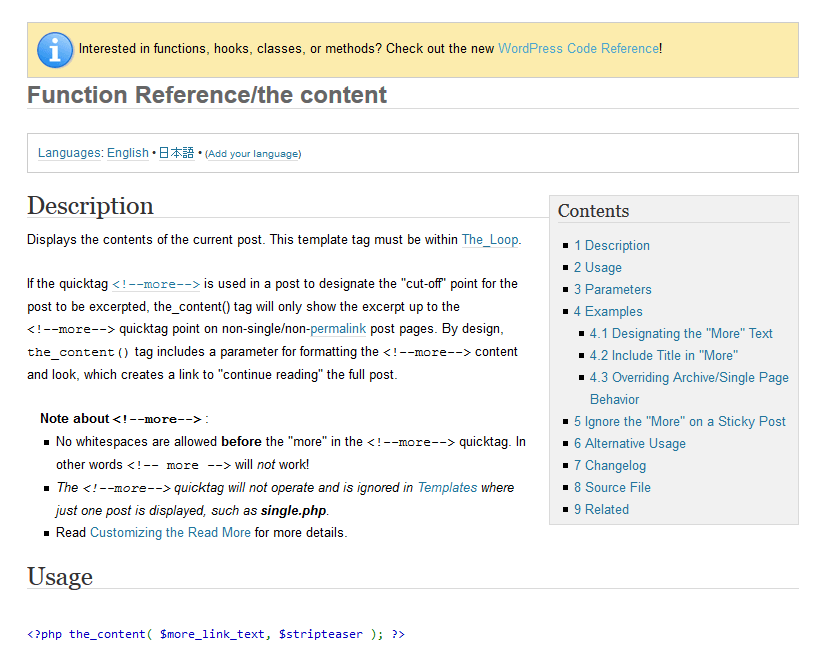Click the bold single.php text
Screen dimensions: 813x664
(293, 511)
